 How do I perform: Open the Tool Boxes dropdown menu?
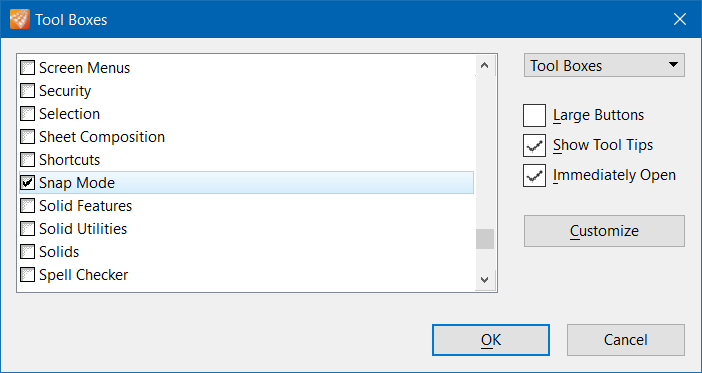pos(604,65)
